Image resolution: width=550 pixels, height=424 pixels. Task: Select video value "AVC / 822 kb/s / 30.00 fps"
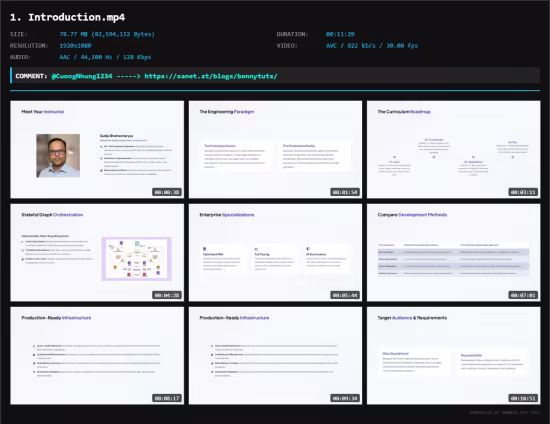(x=372, y=46)
